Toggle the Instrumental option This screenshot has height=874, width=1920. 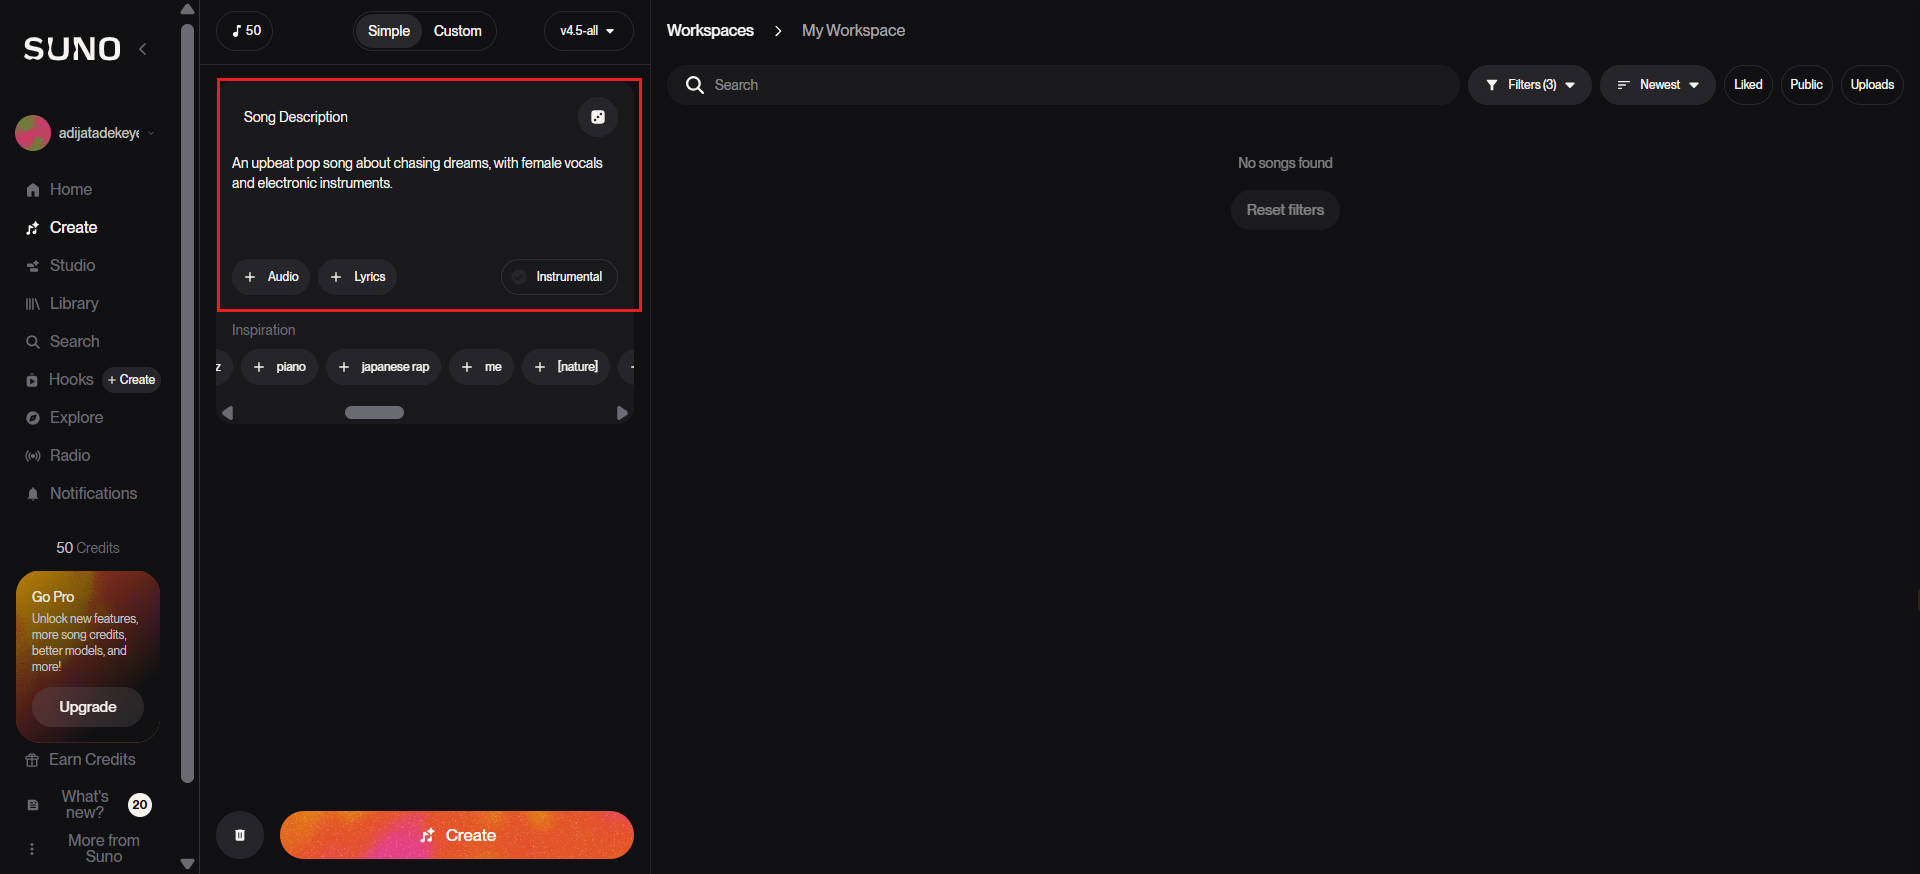[x=559, y=277]
